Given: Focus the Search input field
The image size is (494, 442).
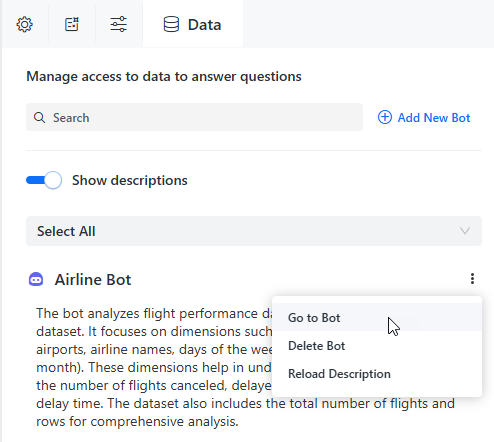Looking at the screenshot, I should (194, 117).
